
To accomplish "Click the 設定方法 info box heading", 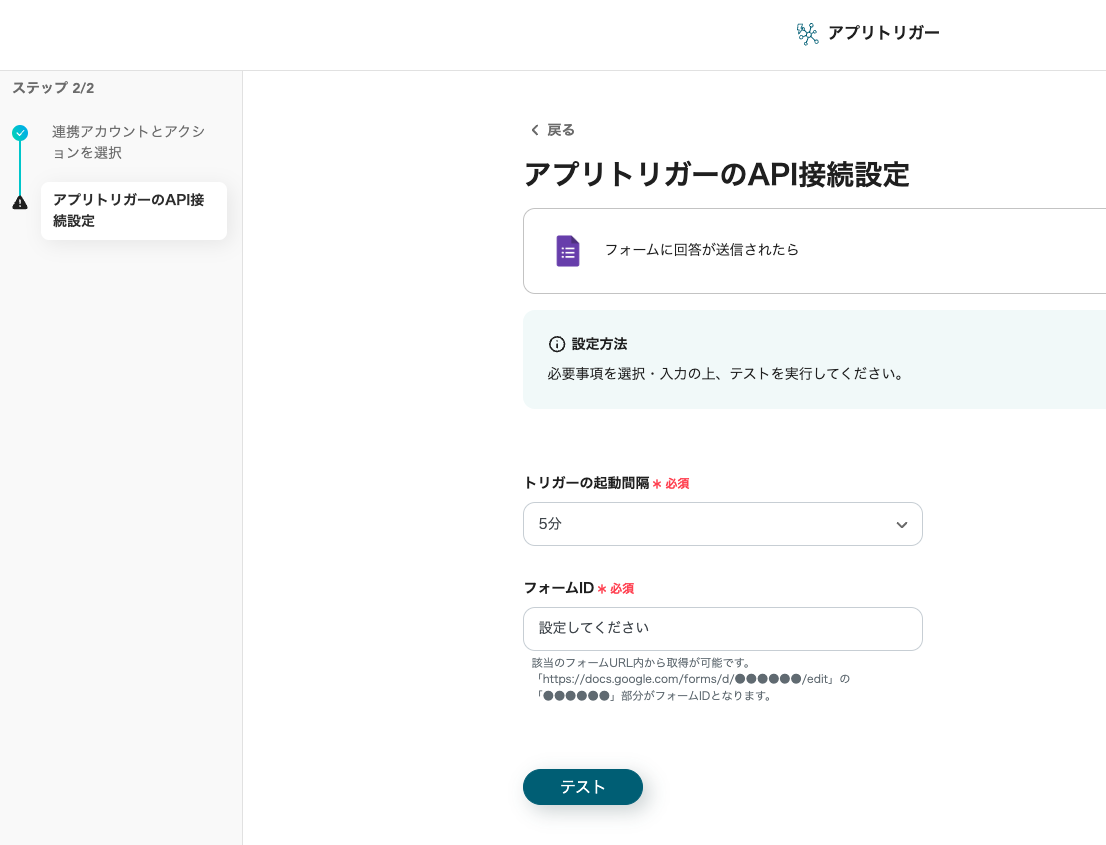I will tap(599, 344).
